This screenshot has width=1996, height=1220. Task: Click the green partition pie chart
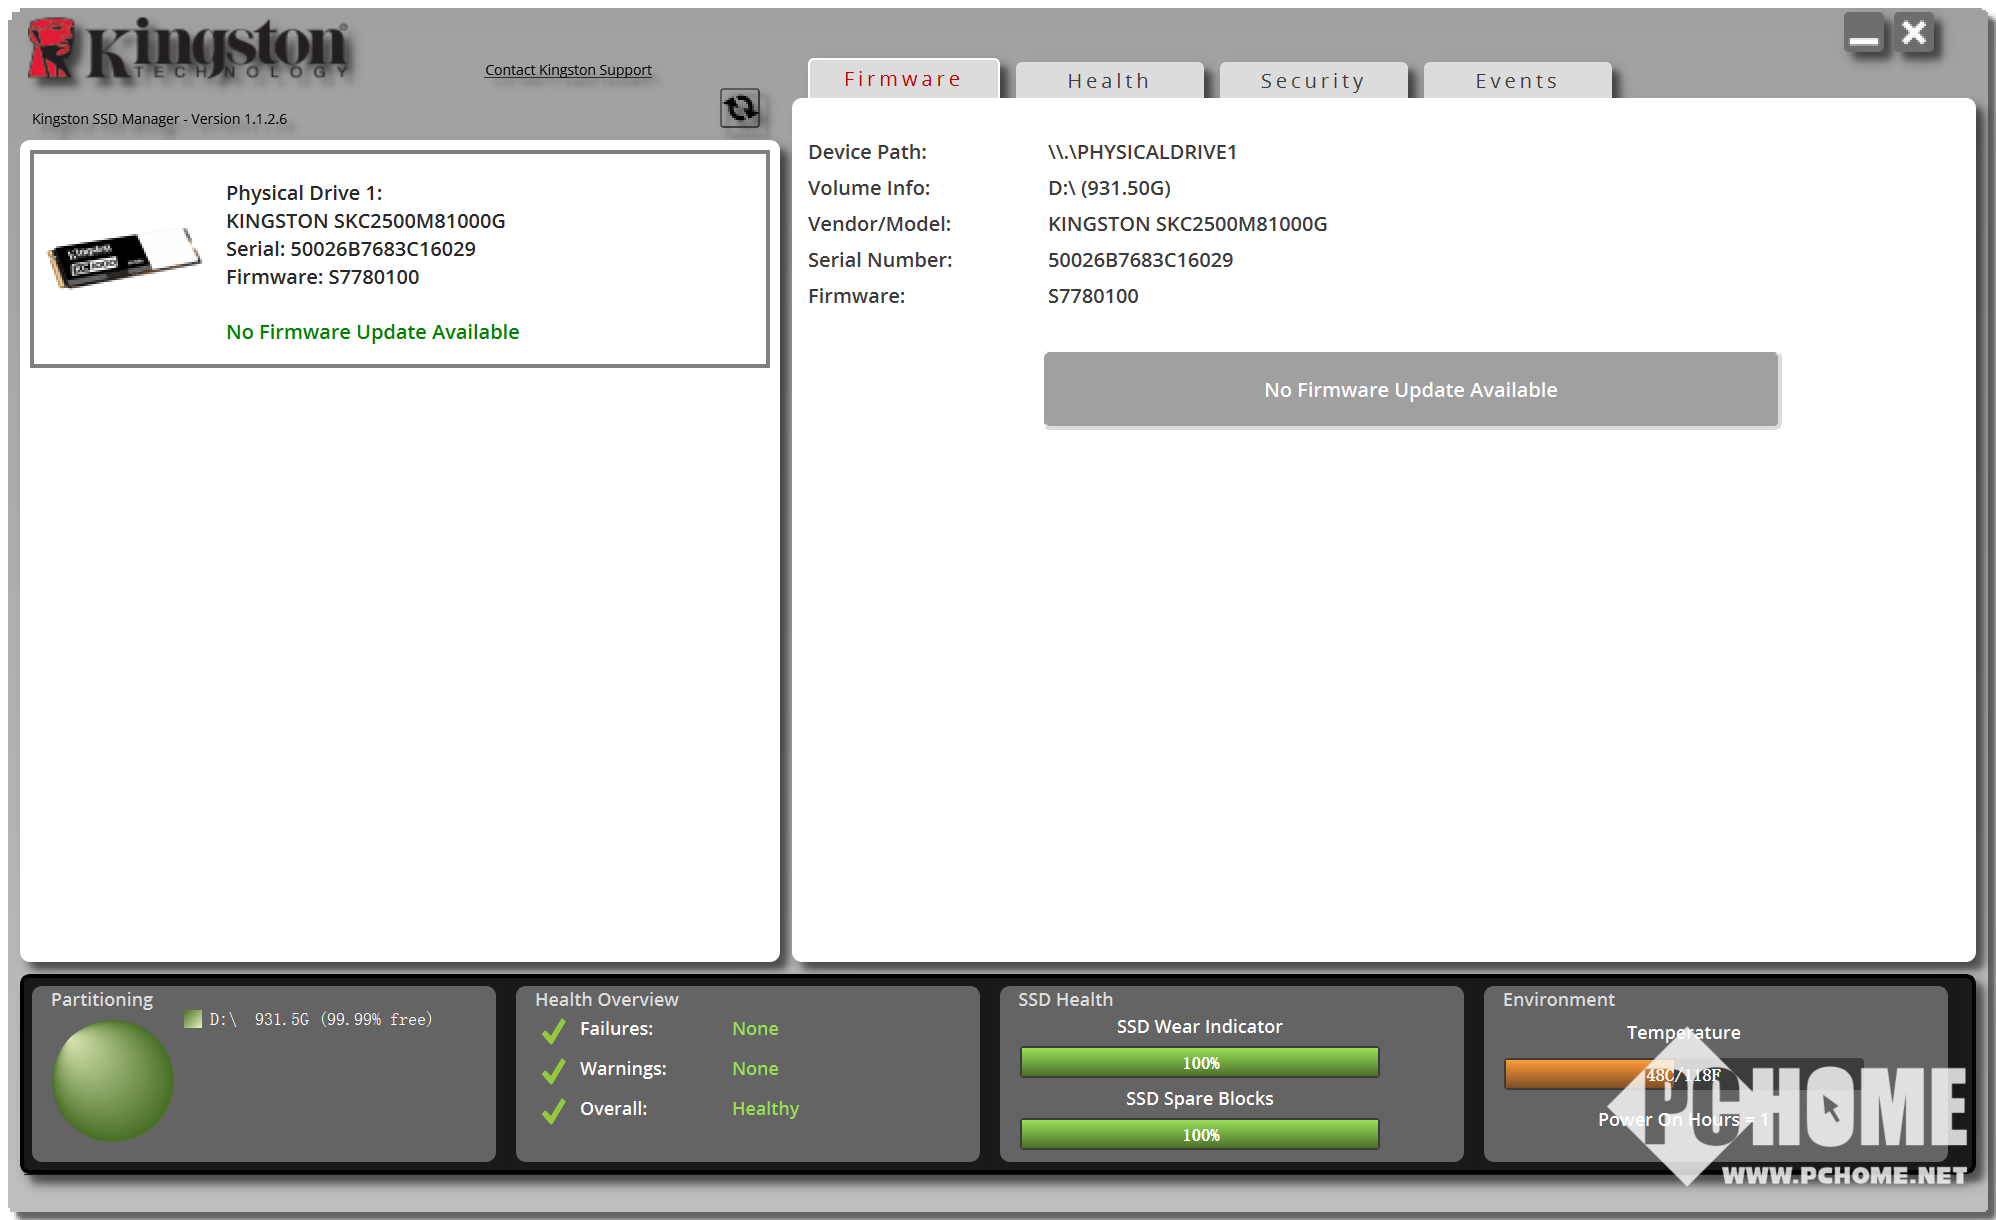click(x=113, y=1081)
